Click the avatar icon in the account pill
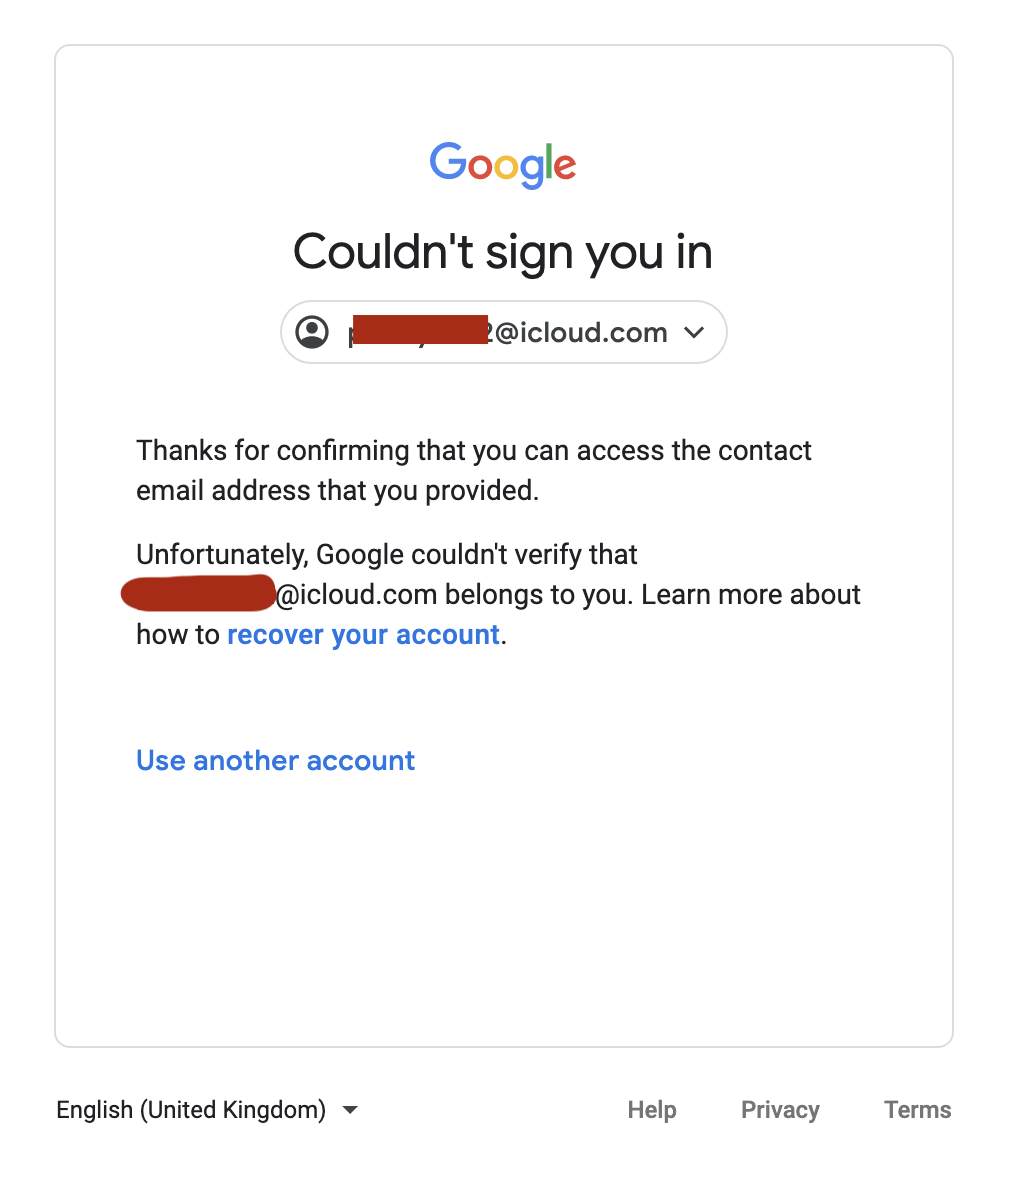Screen dimensions: 1024x1178 [312, 332]
